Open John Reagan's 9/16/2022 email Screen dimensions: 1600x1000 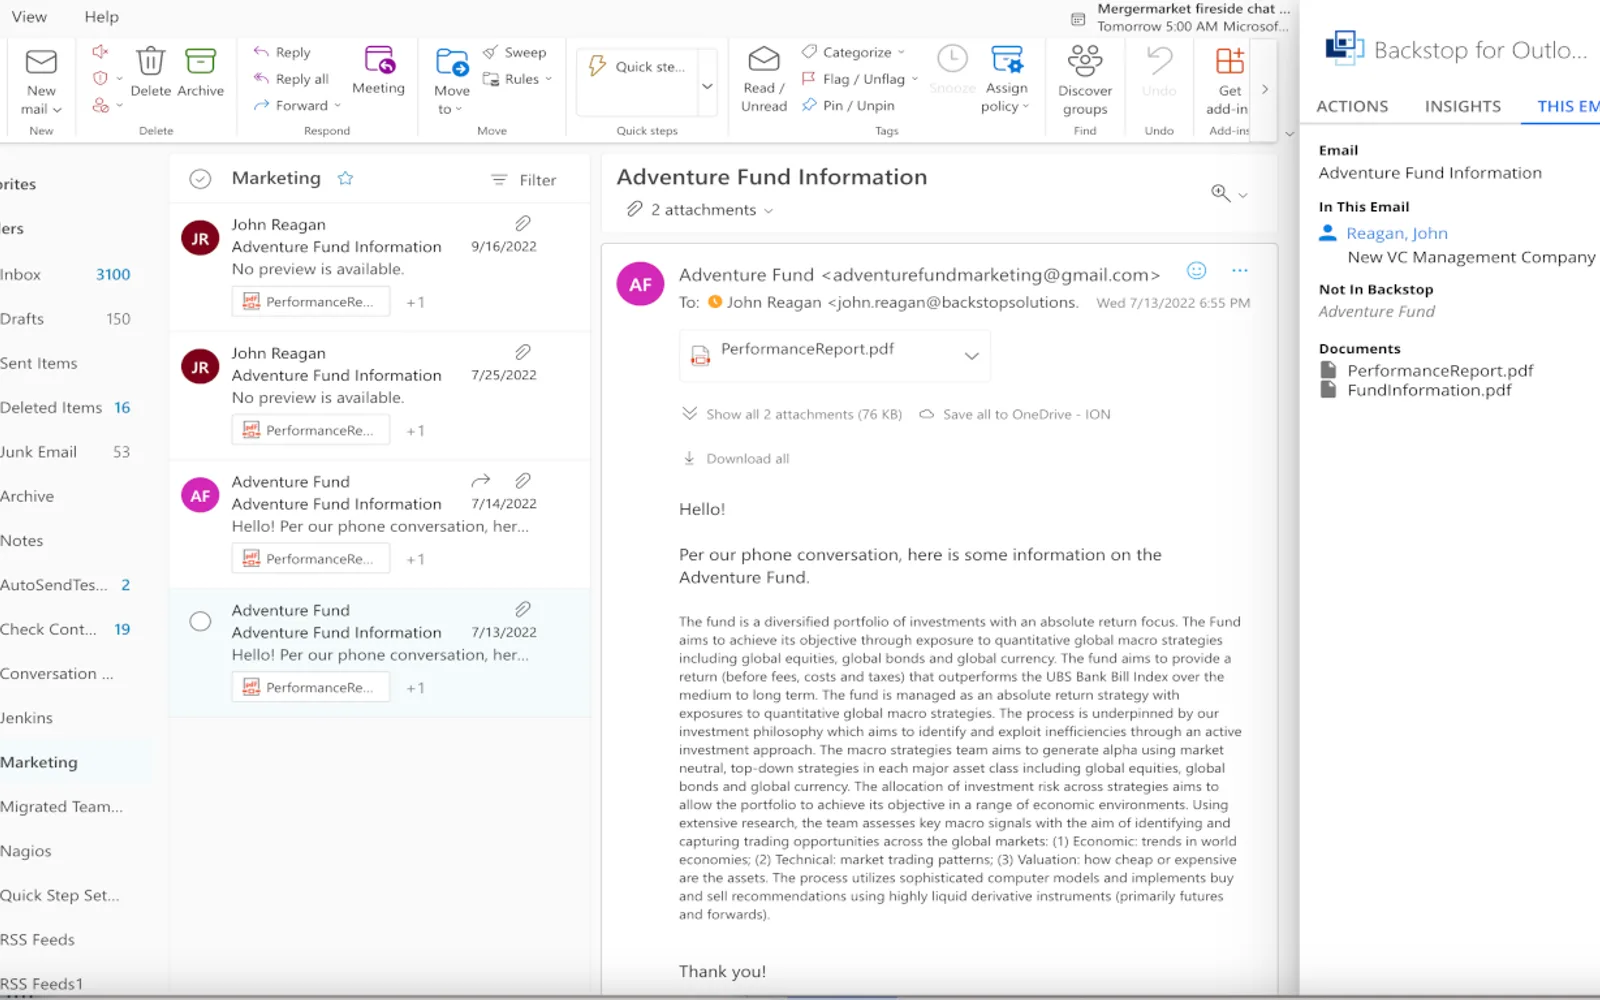[380, 267]
